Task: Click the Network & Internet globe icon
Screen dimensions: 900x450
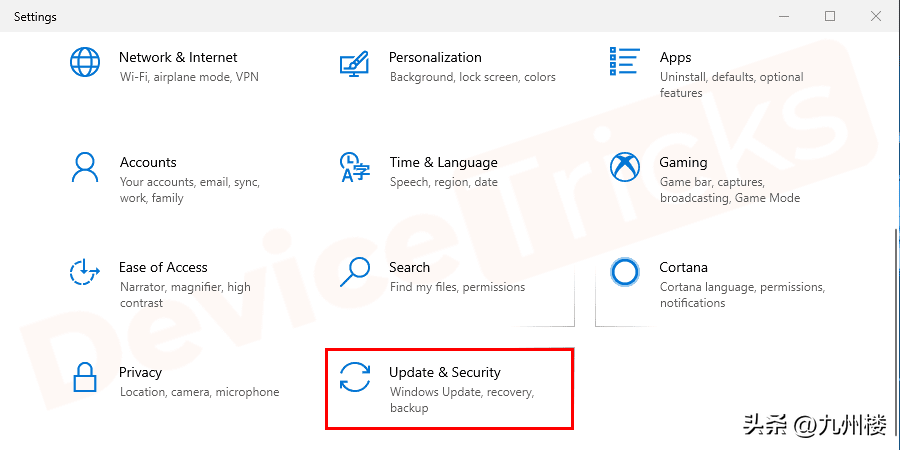Action: tap(85, 62)
